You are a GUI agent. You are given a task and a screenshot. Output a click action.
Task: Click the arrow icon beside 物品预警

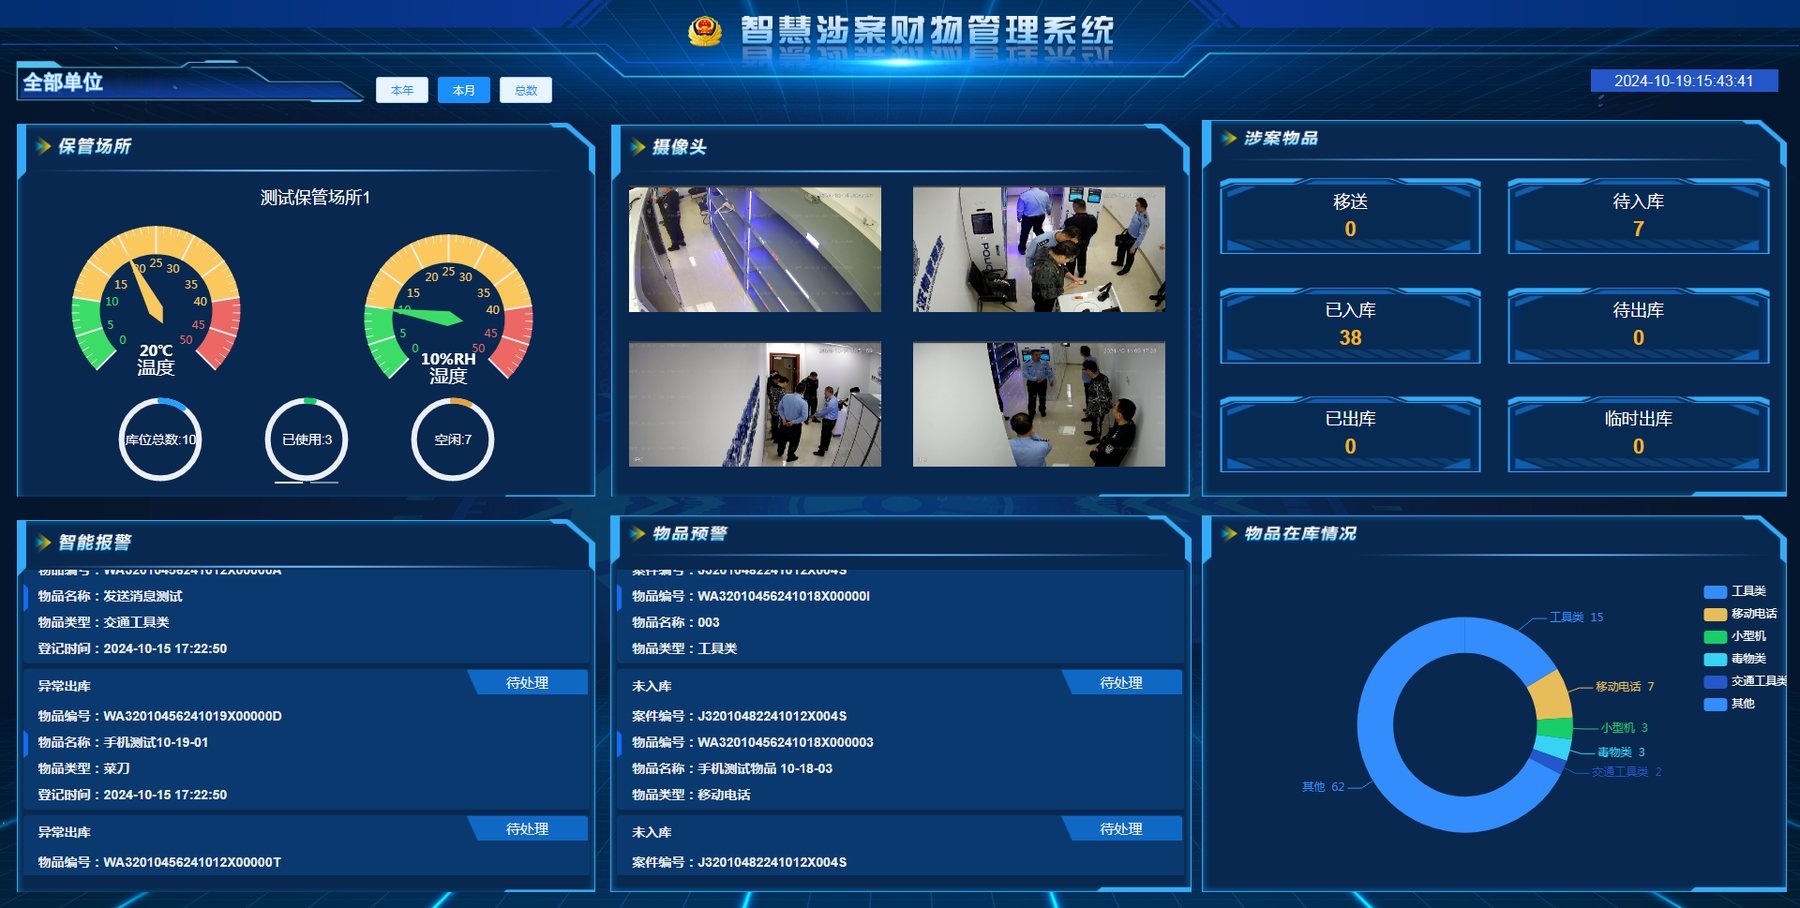tap(638, 533)
